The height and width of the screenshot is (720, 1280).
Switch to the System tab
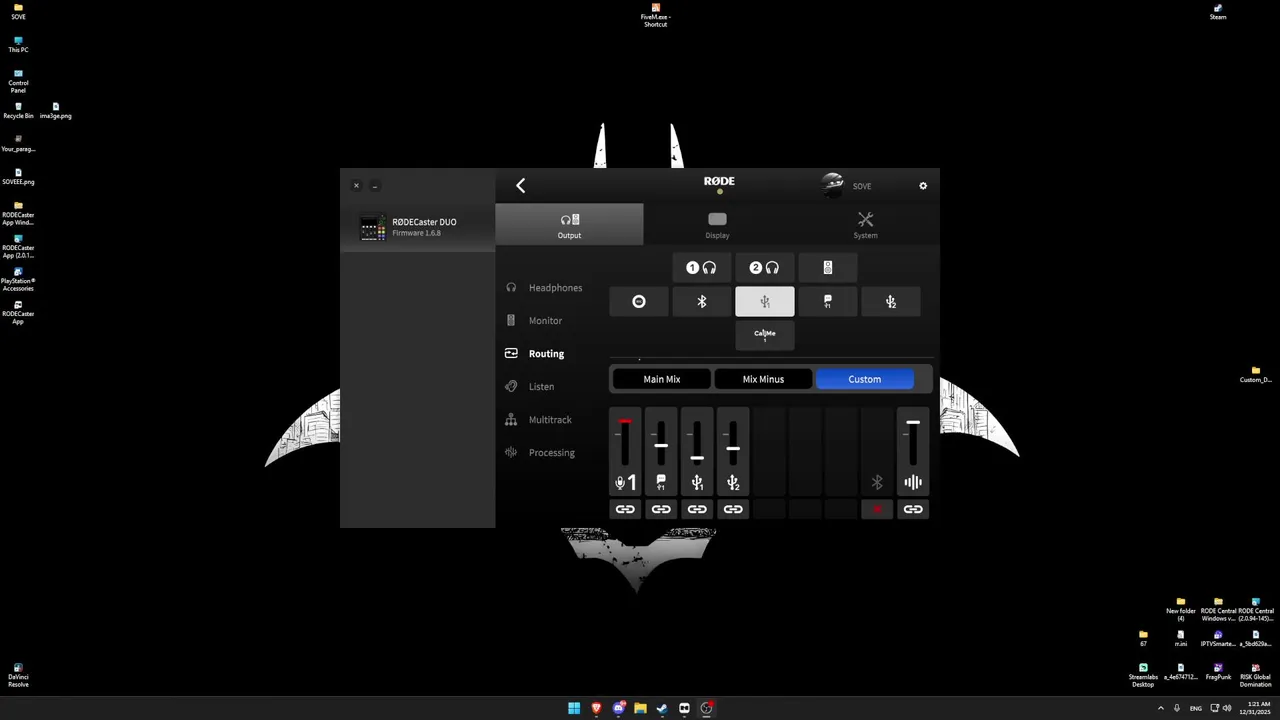(865, 225)
